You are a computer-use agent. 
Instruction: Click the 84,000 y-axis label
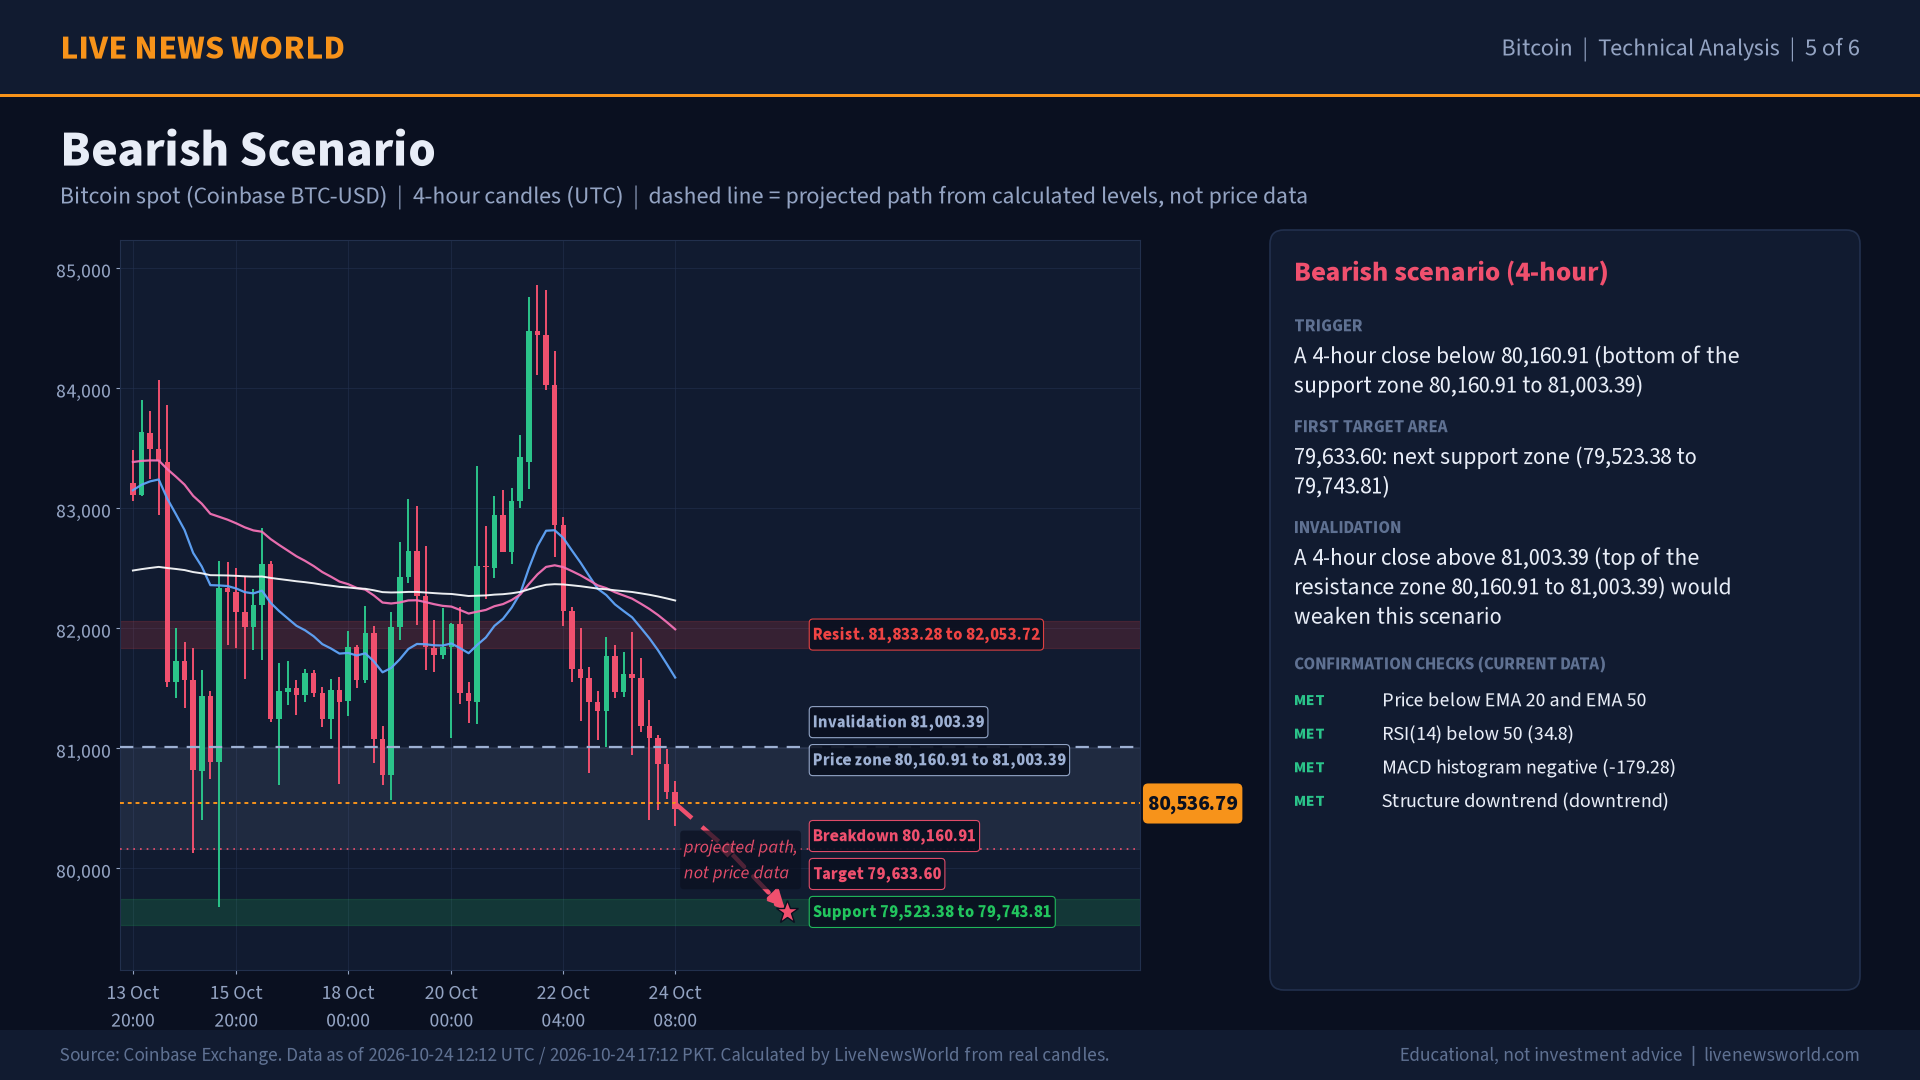83,391
